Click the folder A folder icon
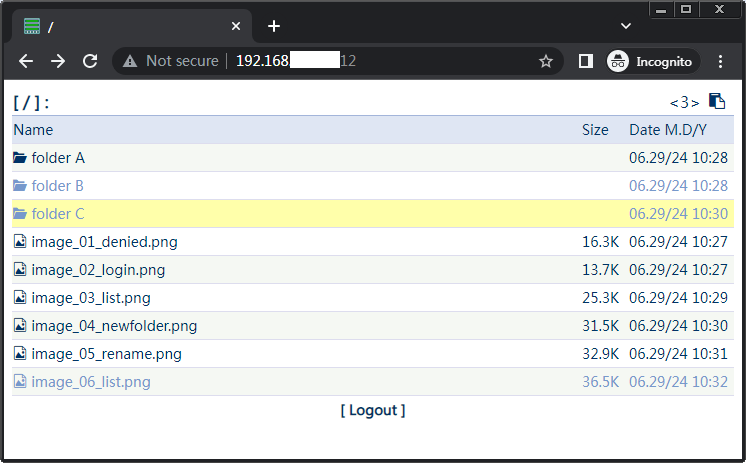This screenshot has height=463, width=746. pos(20,158)
